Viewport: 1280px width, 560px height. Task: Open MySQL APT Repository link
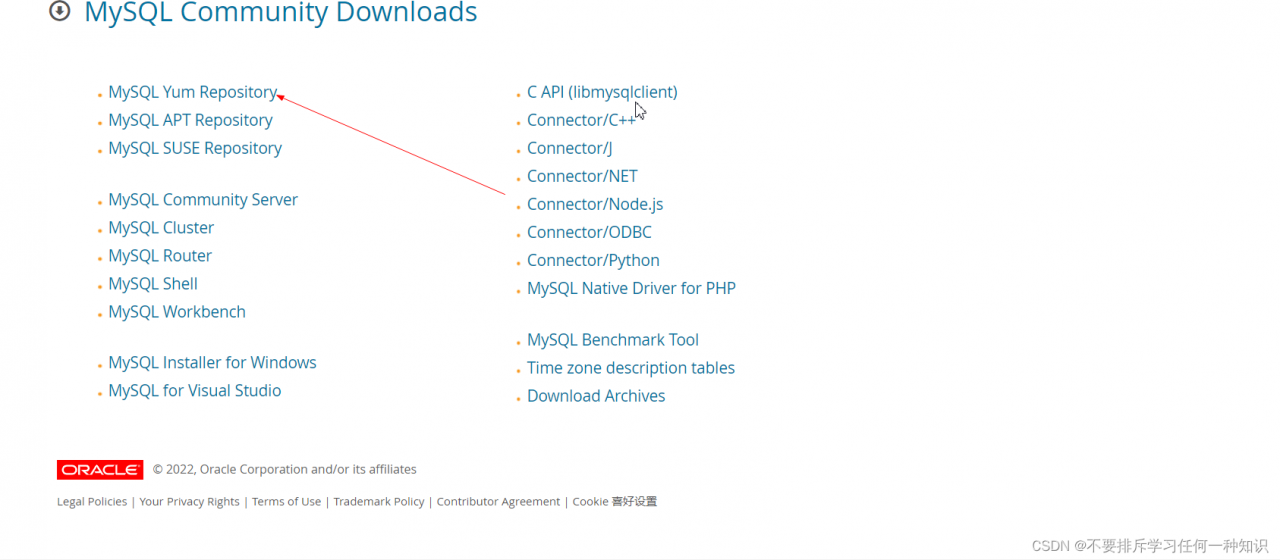pyautogui.click(x=190, y=120)
